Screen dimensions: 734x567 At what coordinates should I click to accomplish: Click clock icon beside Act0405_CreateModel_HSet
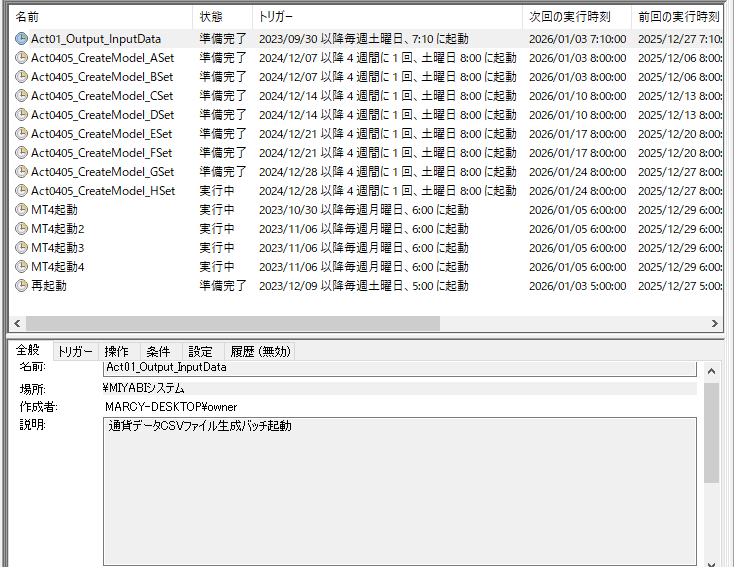pos(21,191)
